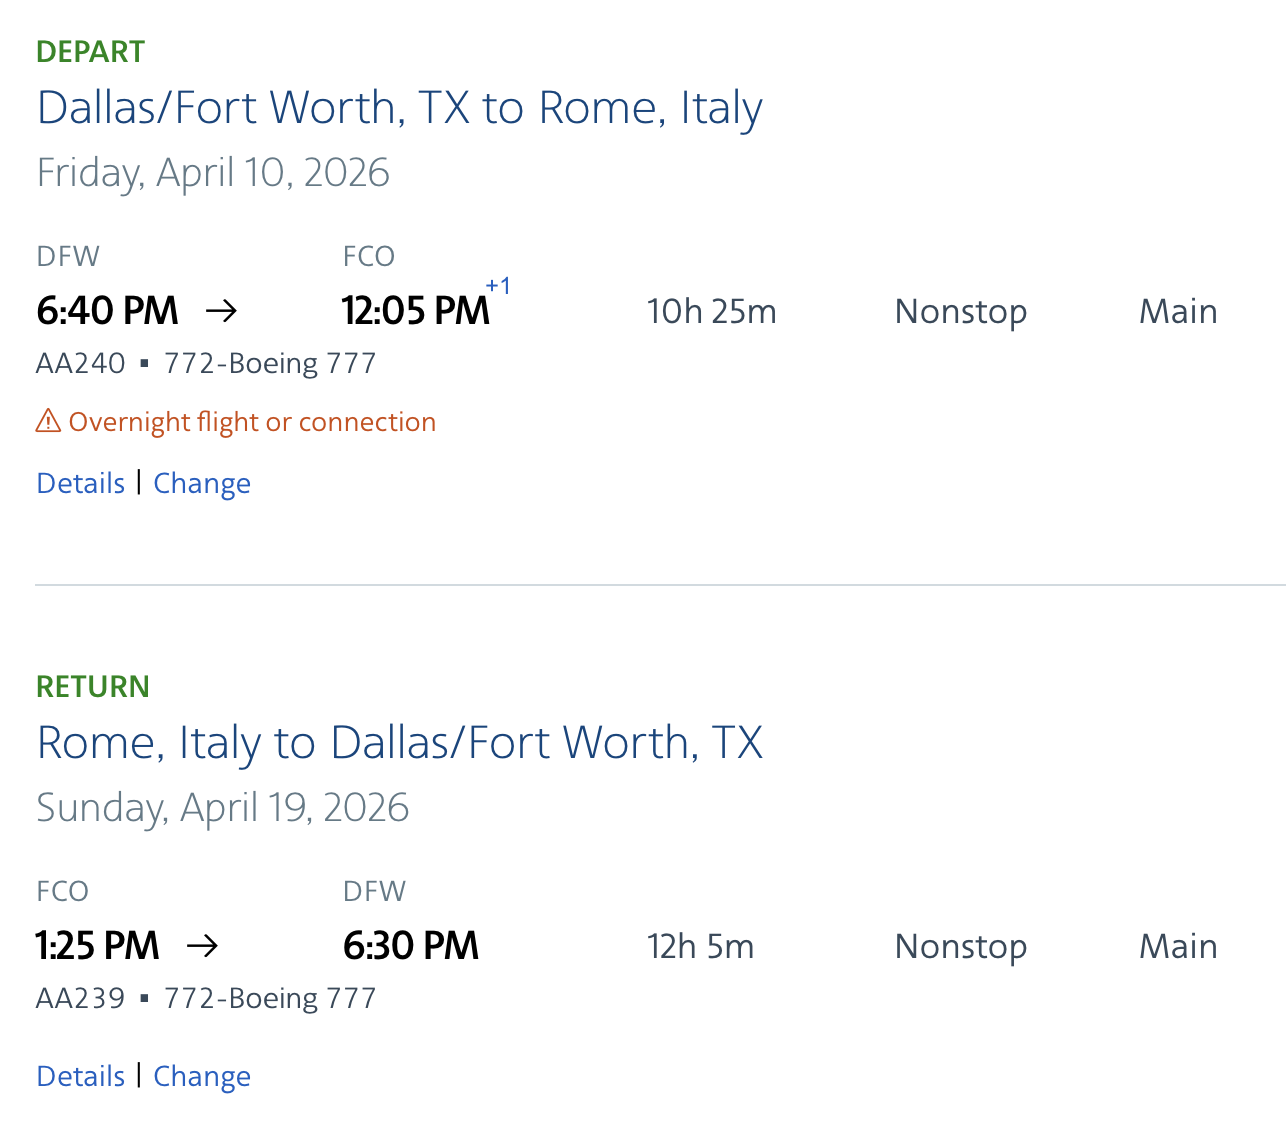Screen dimensions: 1286x1122
Task: Select the AA240 flight number
Action: tap(81, 363)
